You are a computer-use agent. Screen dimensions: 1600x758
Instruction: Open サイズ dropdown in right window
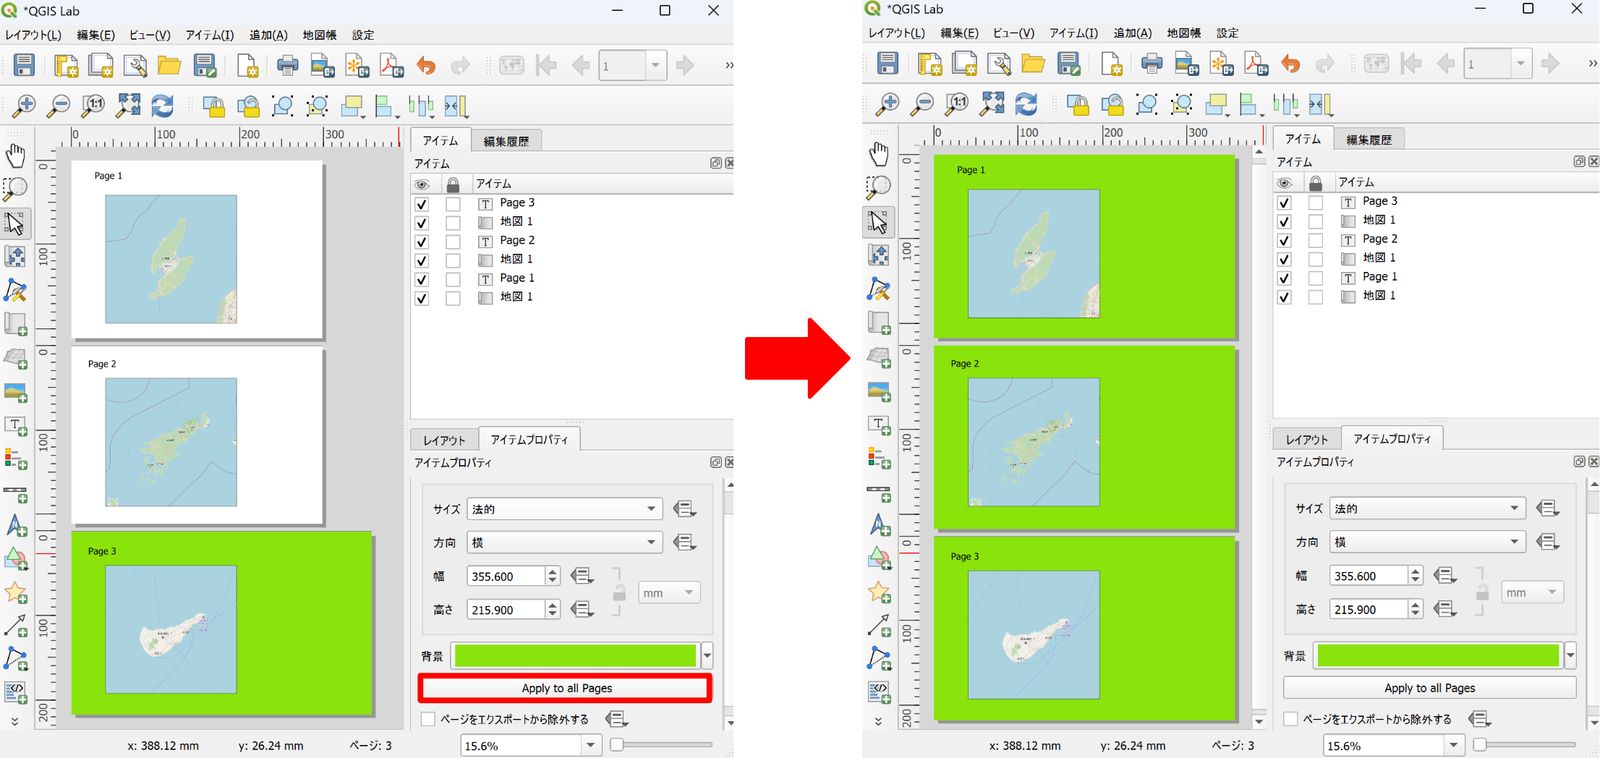pos(1428,508)
